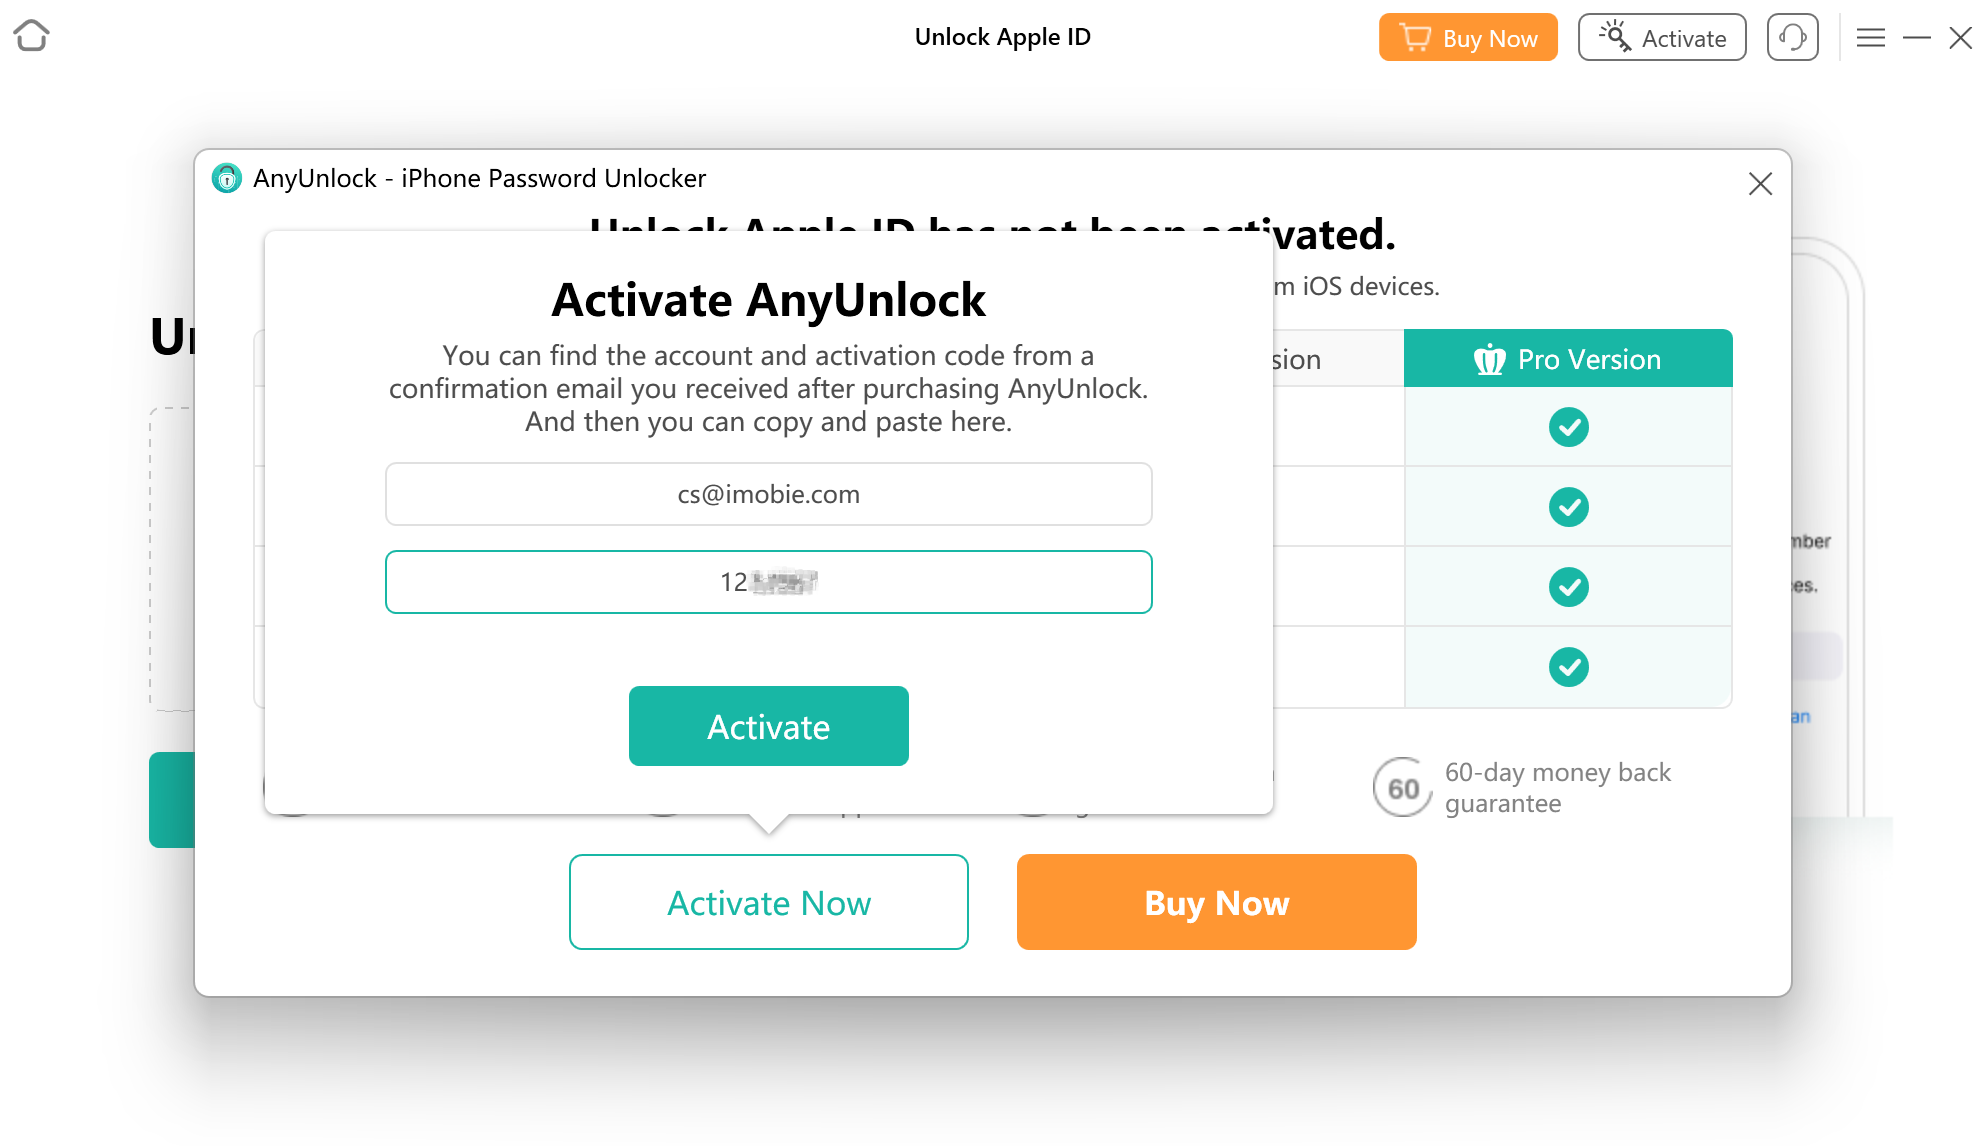Viewport: 1981px width, 1146px height.
Task: Click the home icon in top-left
Action: [x=34, y=35]
